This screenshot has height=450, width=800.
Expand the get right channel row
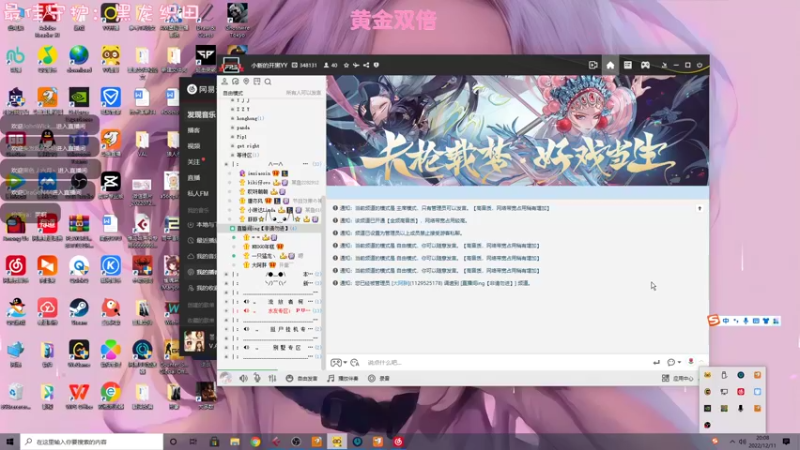click(x=233, y=146)
